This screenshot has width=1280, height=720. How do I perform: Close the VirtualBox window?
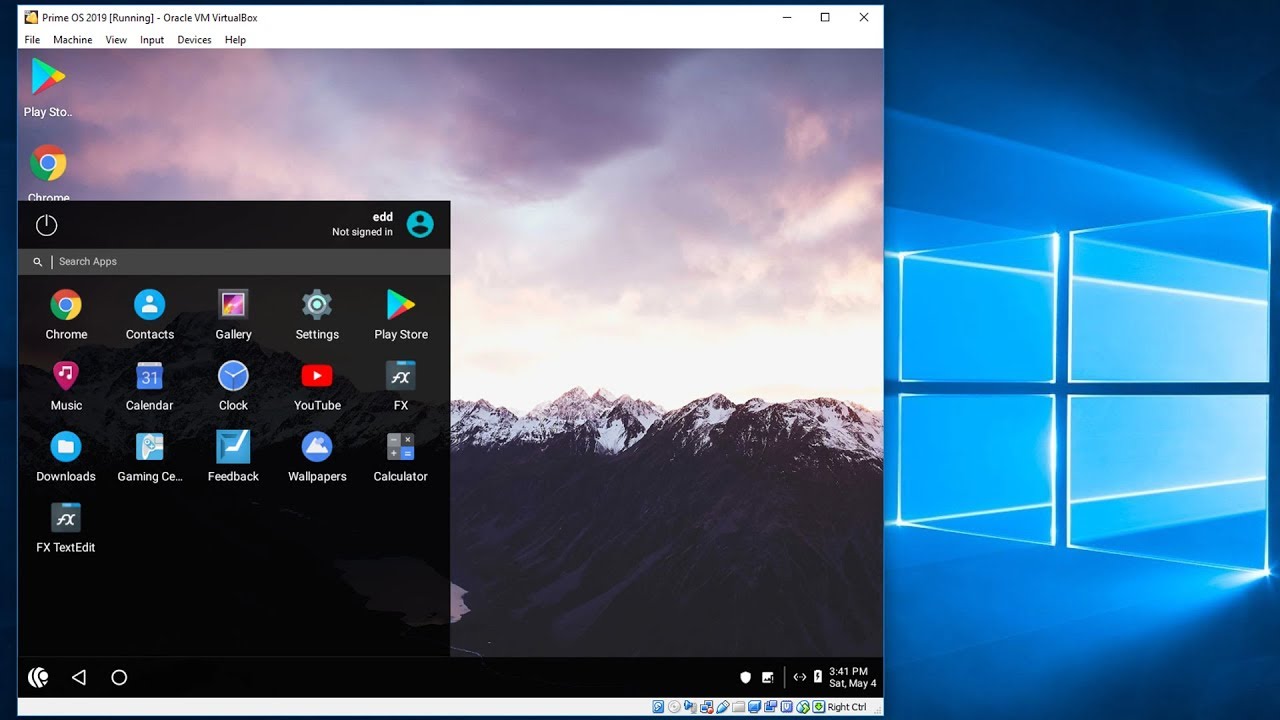point(864,17)
